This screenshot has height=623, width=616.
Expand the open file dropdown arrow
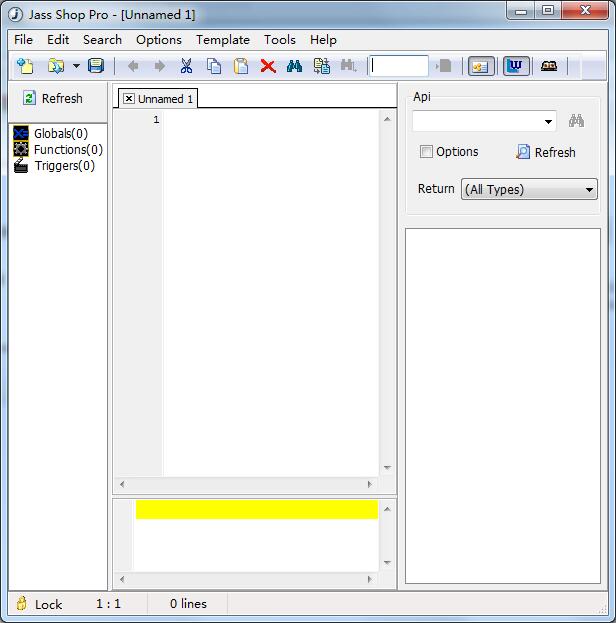point(76,66)
